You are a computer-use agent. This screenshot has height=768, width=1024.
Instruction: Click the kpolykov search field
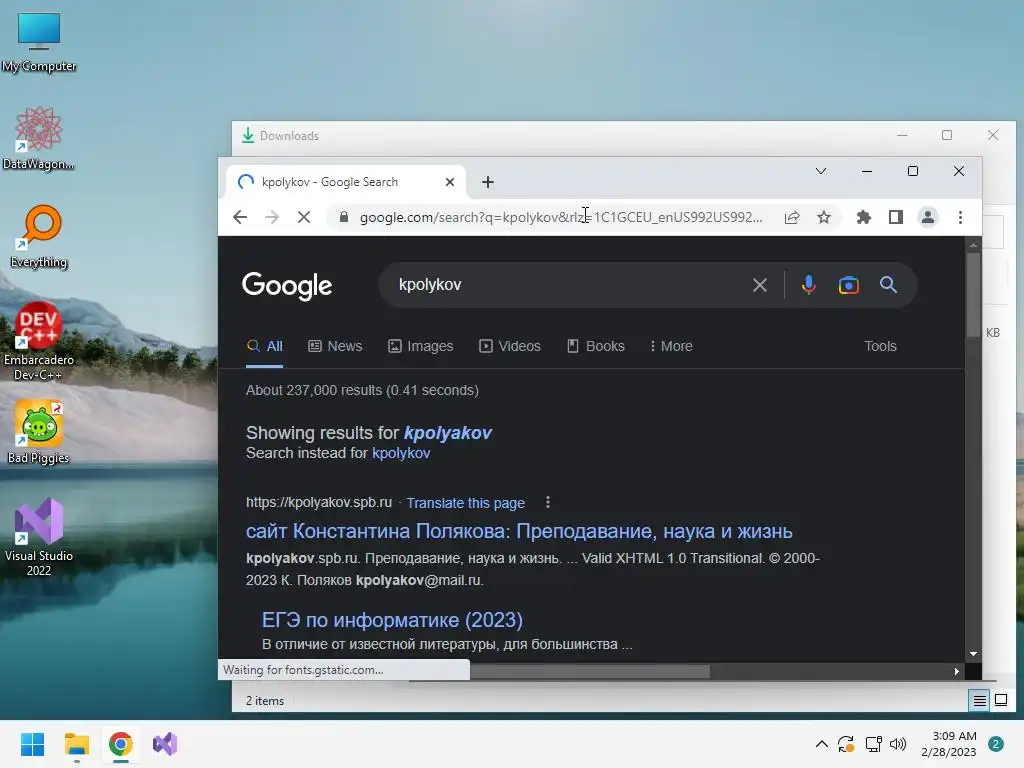tap(568, 285)
